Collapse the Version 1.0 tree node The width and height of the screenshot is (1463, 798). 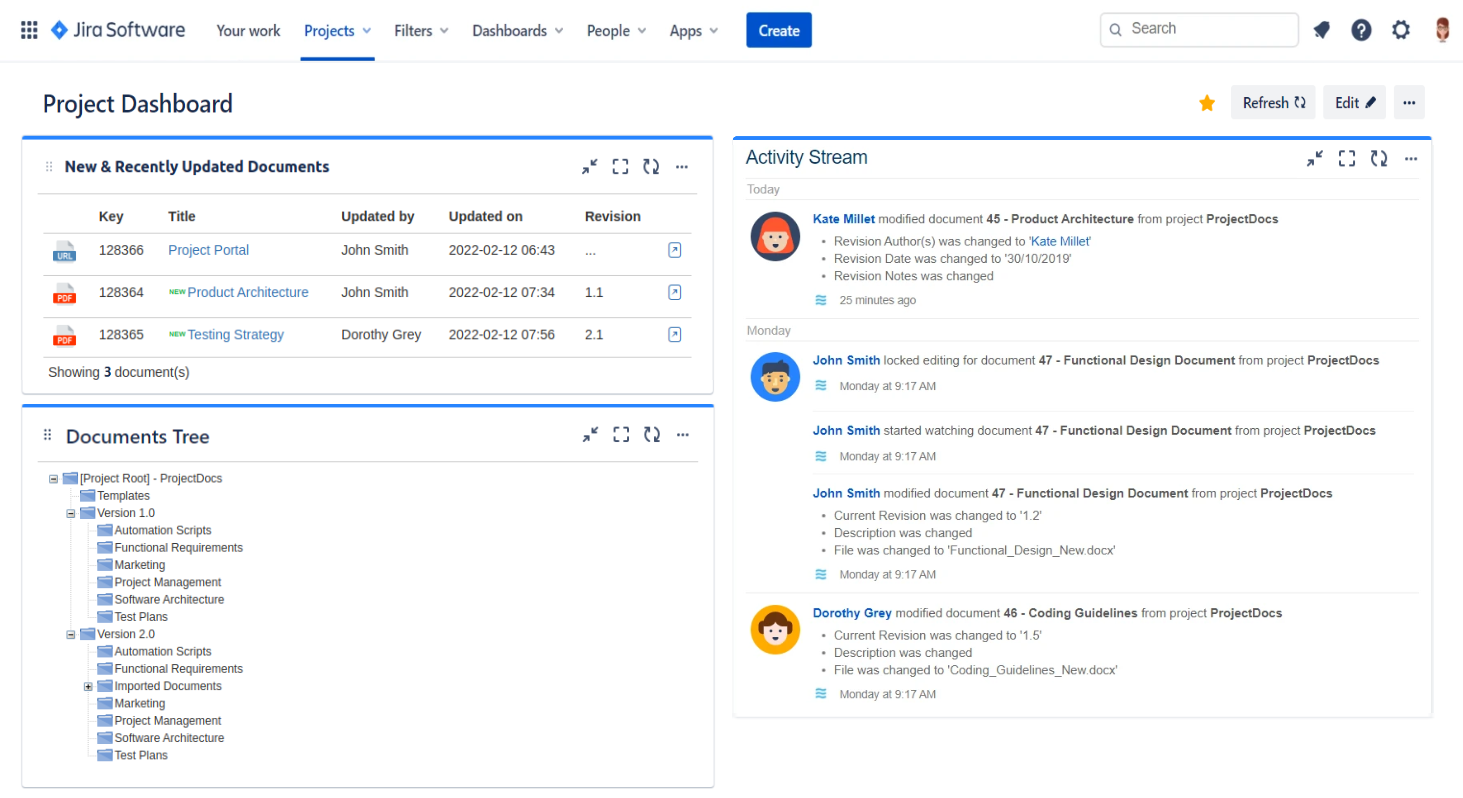click(x=71, y=513)
